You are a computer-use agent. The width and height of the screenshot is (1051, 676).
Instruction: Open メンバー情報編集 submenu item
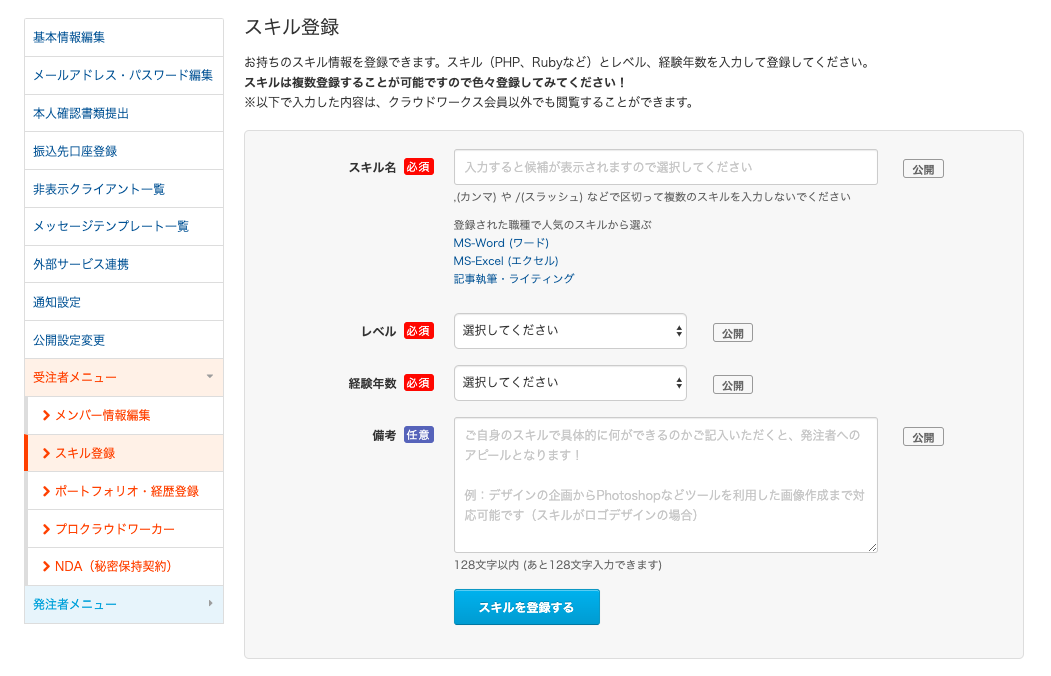point(125,415)
